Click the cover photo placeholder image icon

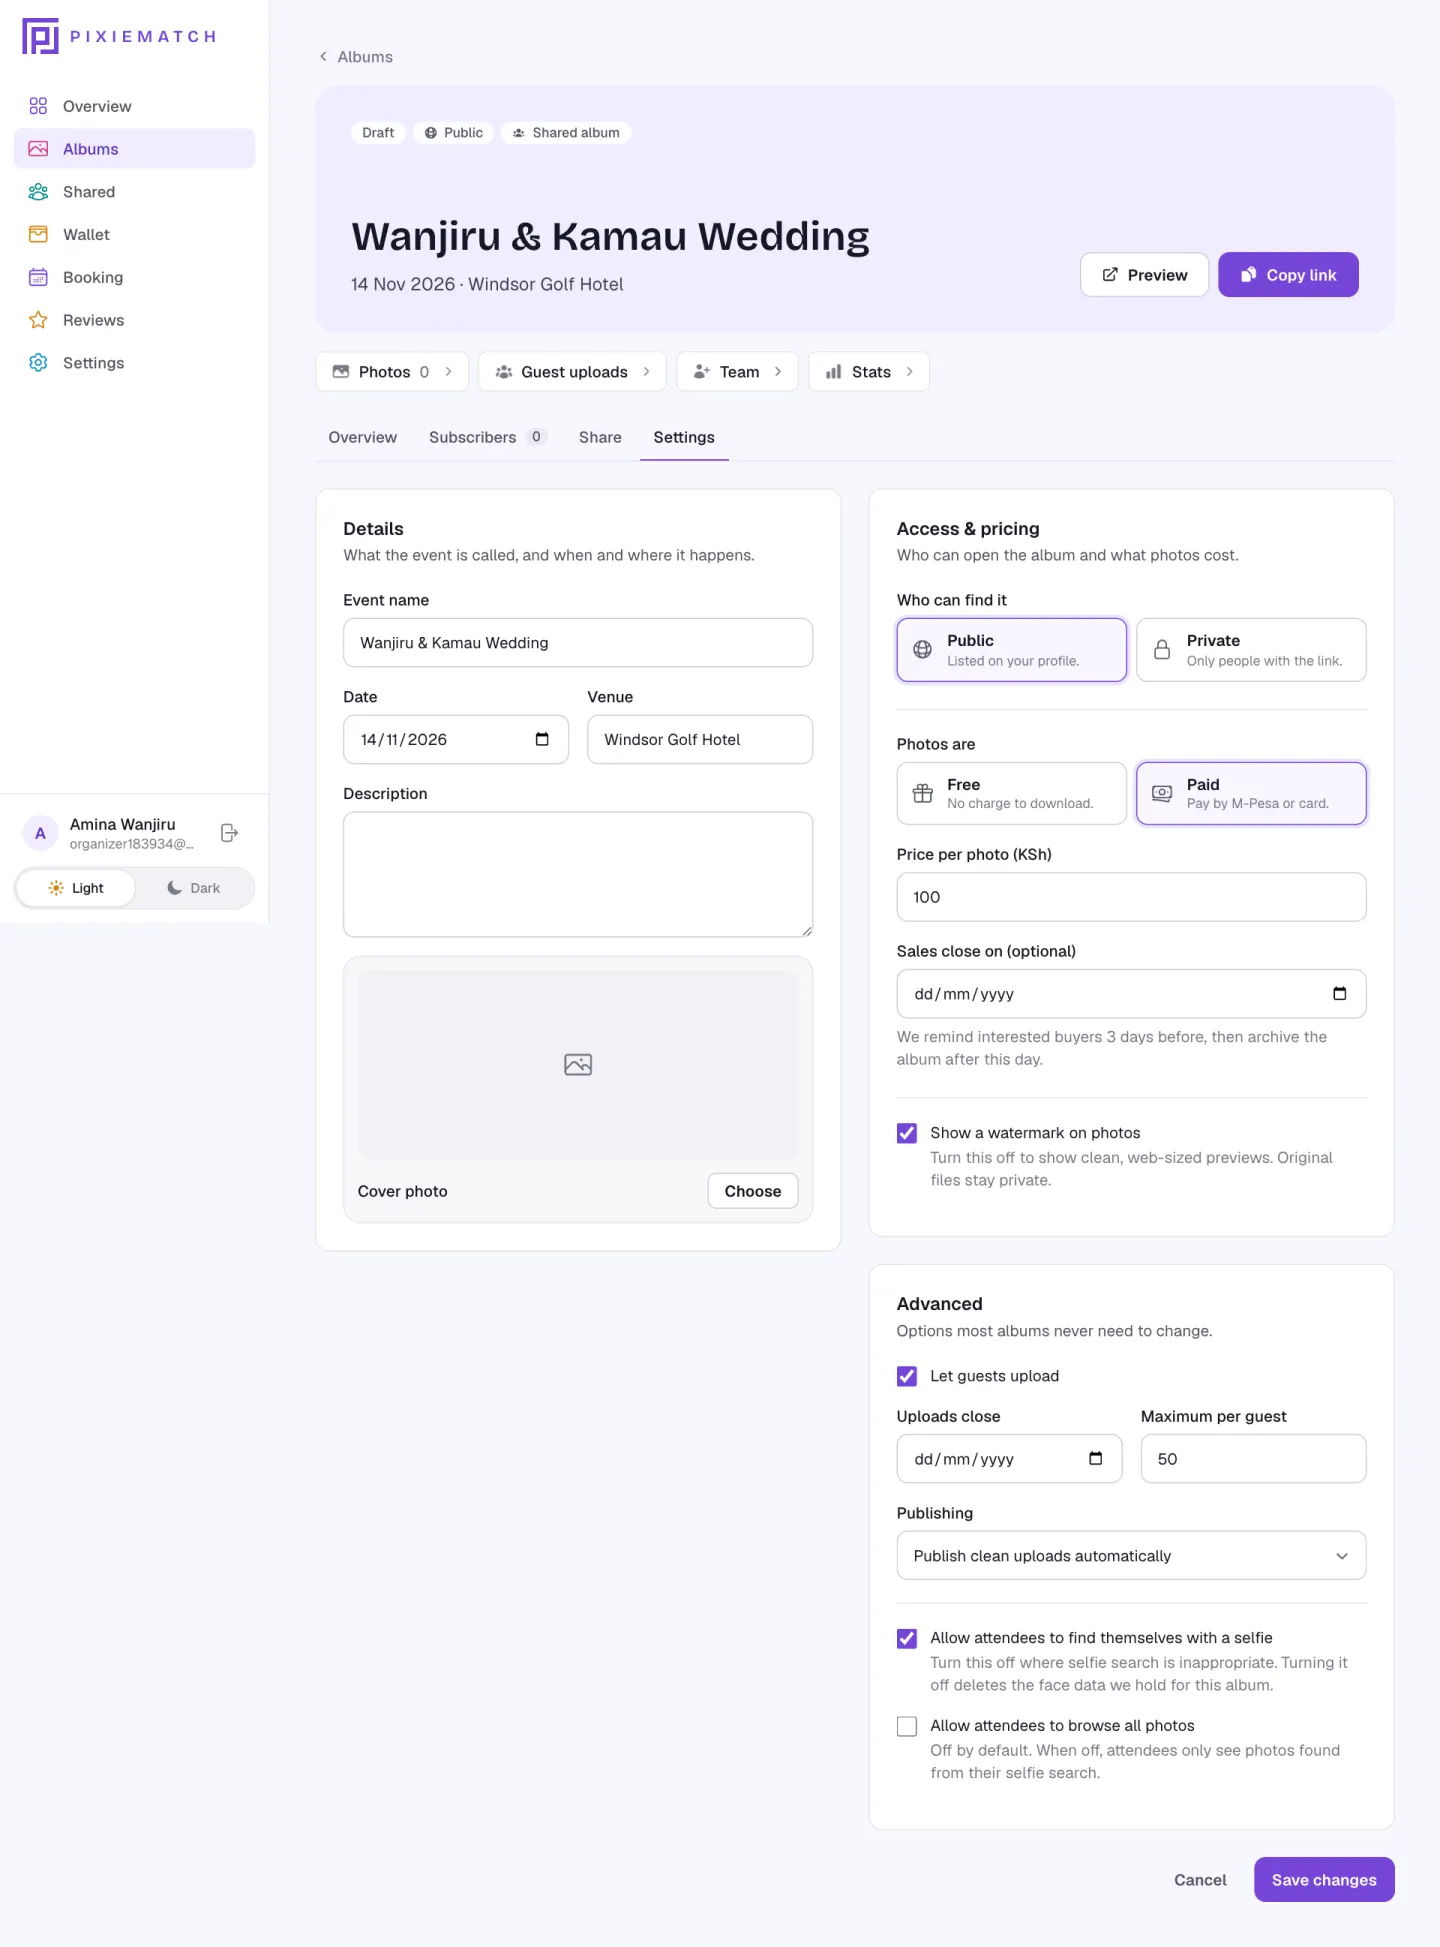click(578, 1065)
